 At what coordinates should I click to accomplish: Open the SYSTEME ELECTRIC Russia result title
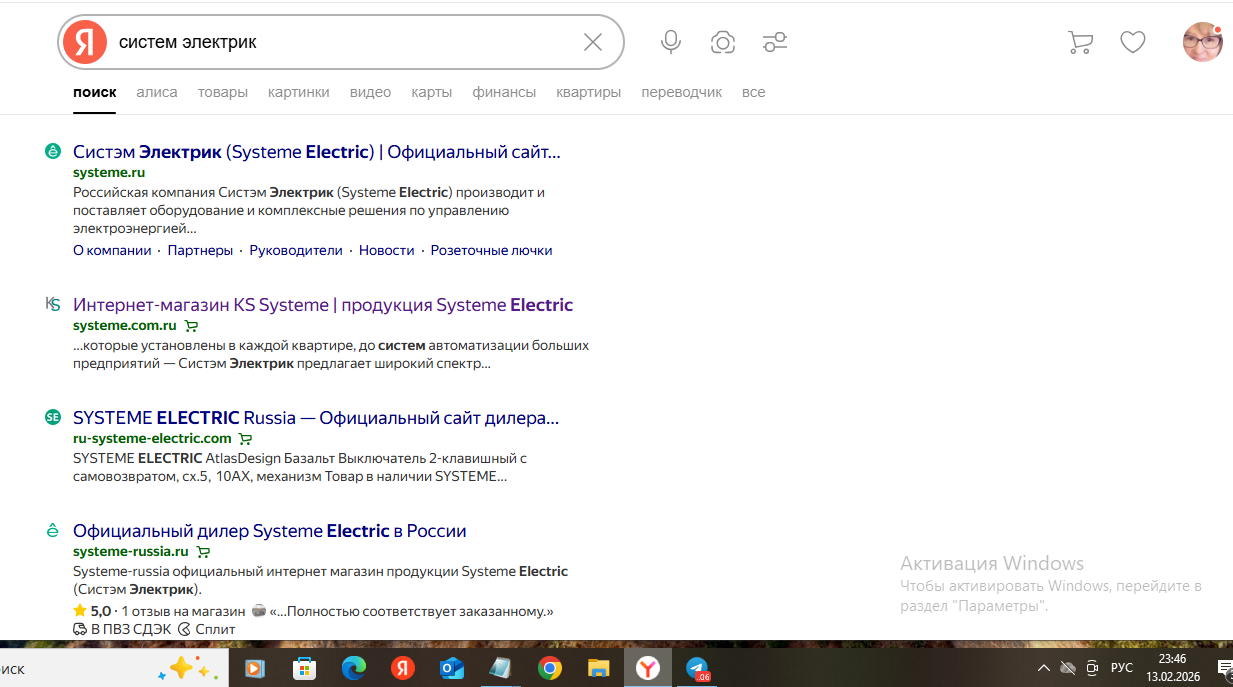click(x=316, y=418)
